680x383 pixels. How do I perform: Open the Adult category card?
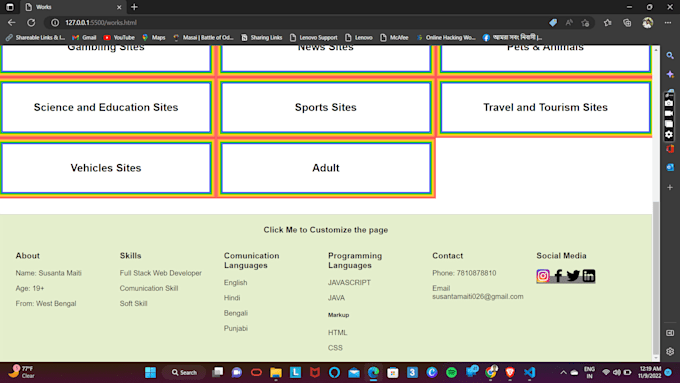pyautogui.click(x=326, y=168)
